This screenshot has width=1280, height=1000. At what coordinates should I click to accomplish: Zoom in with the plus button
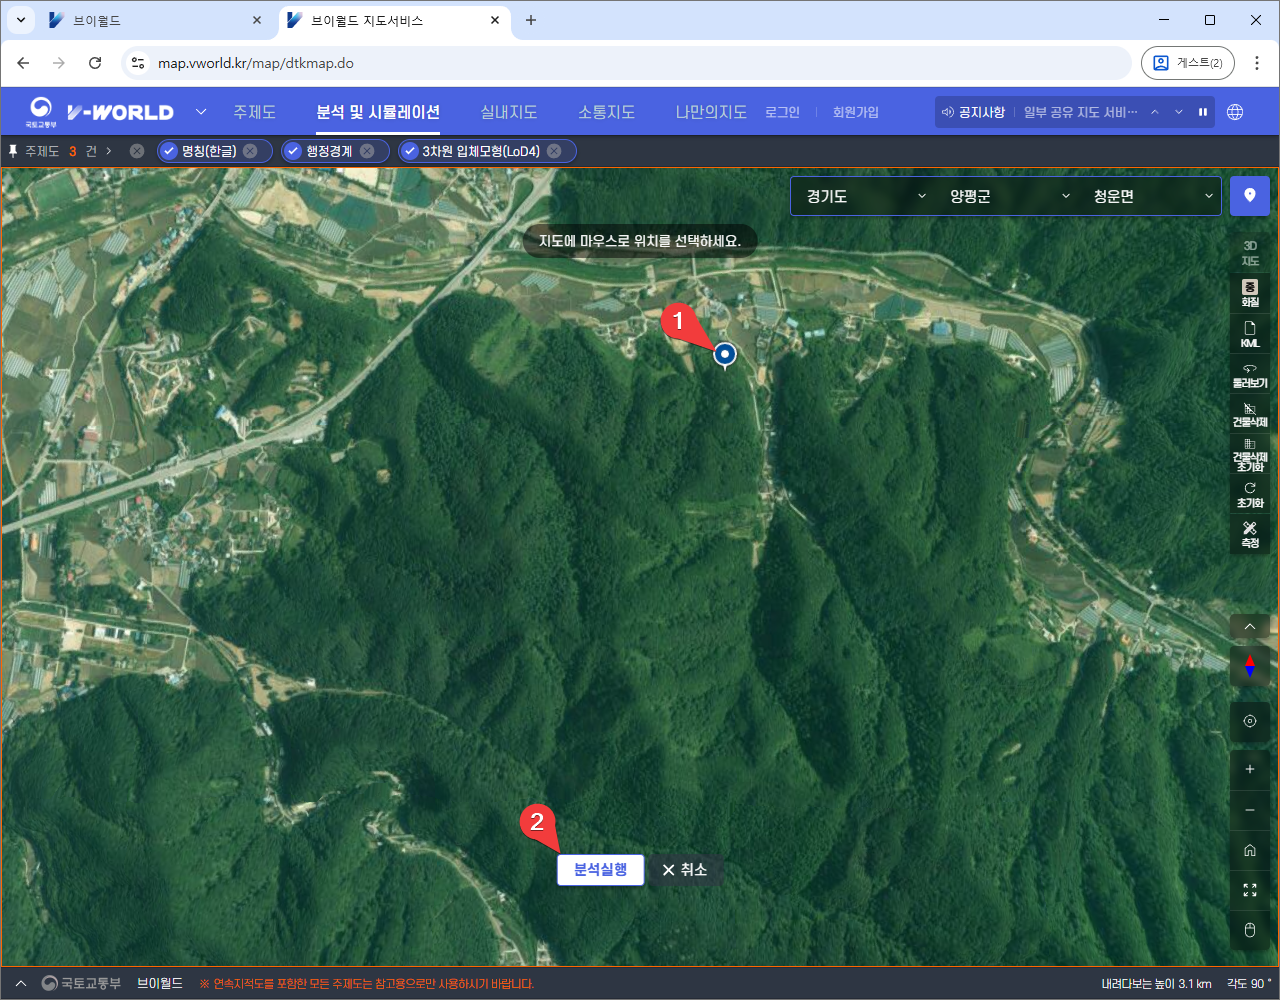(x=1249, y=769)
